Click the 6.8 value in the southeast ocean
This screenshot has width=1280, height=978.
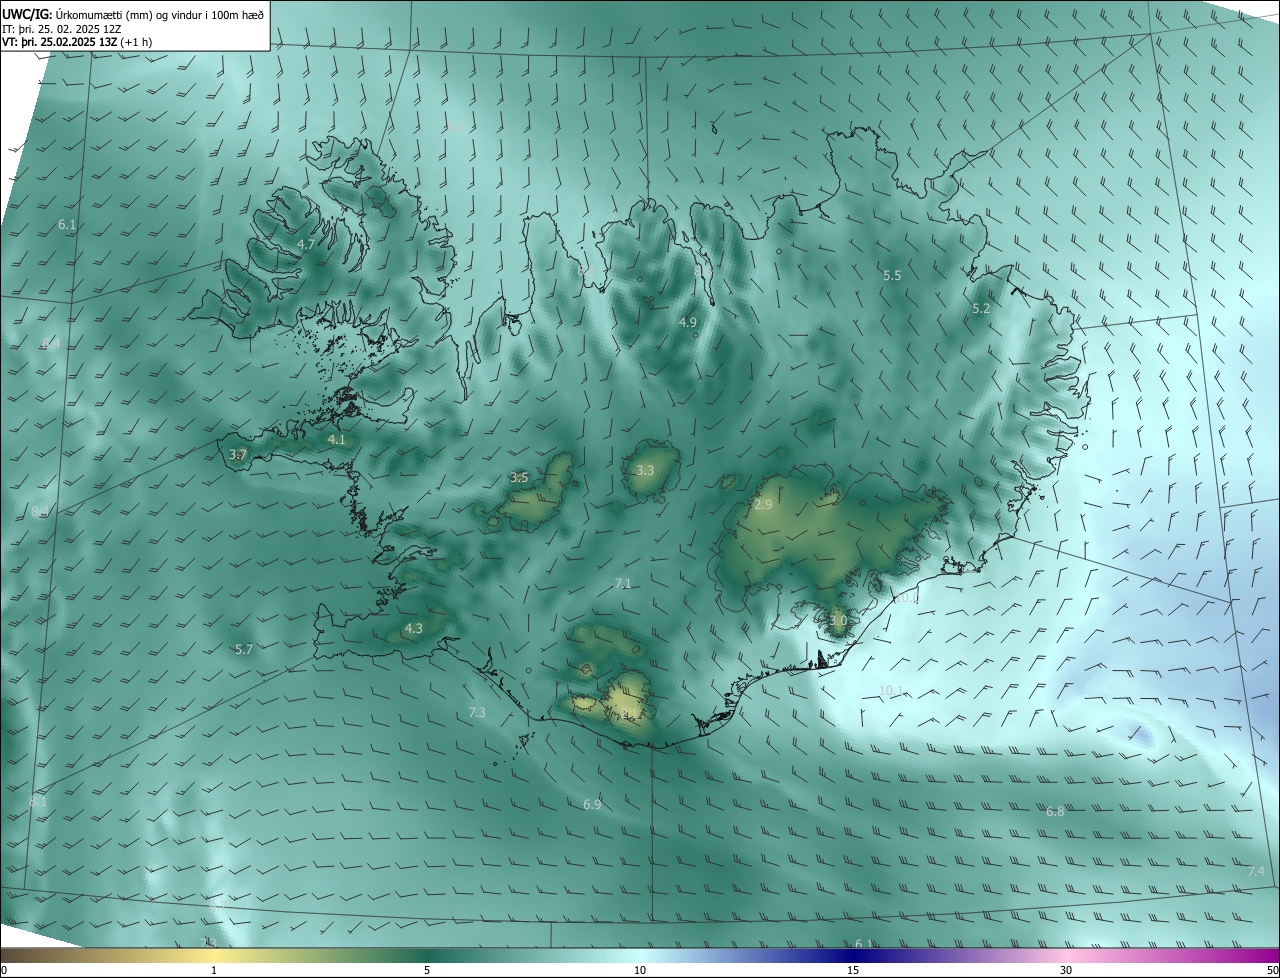coord(1055,811)
